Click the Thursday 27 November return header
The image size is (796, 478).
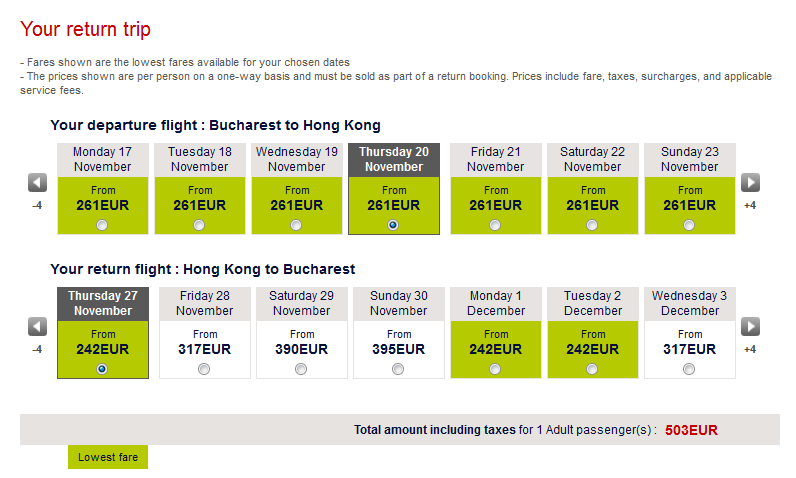click(x=103, y=304)
